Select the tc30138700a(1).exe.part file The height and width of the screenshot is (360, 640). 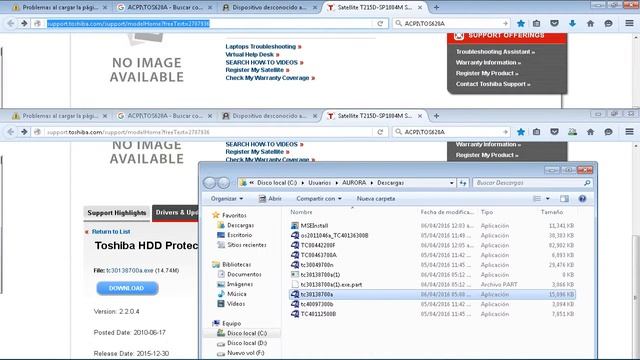[331, 284]
